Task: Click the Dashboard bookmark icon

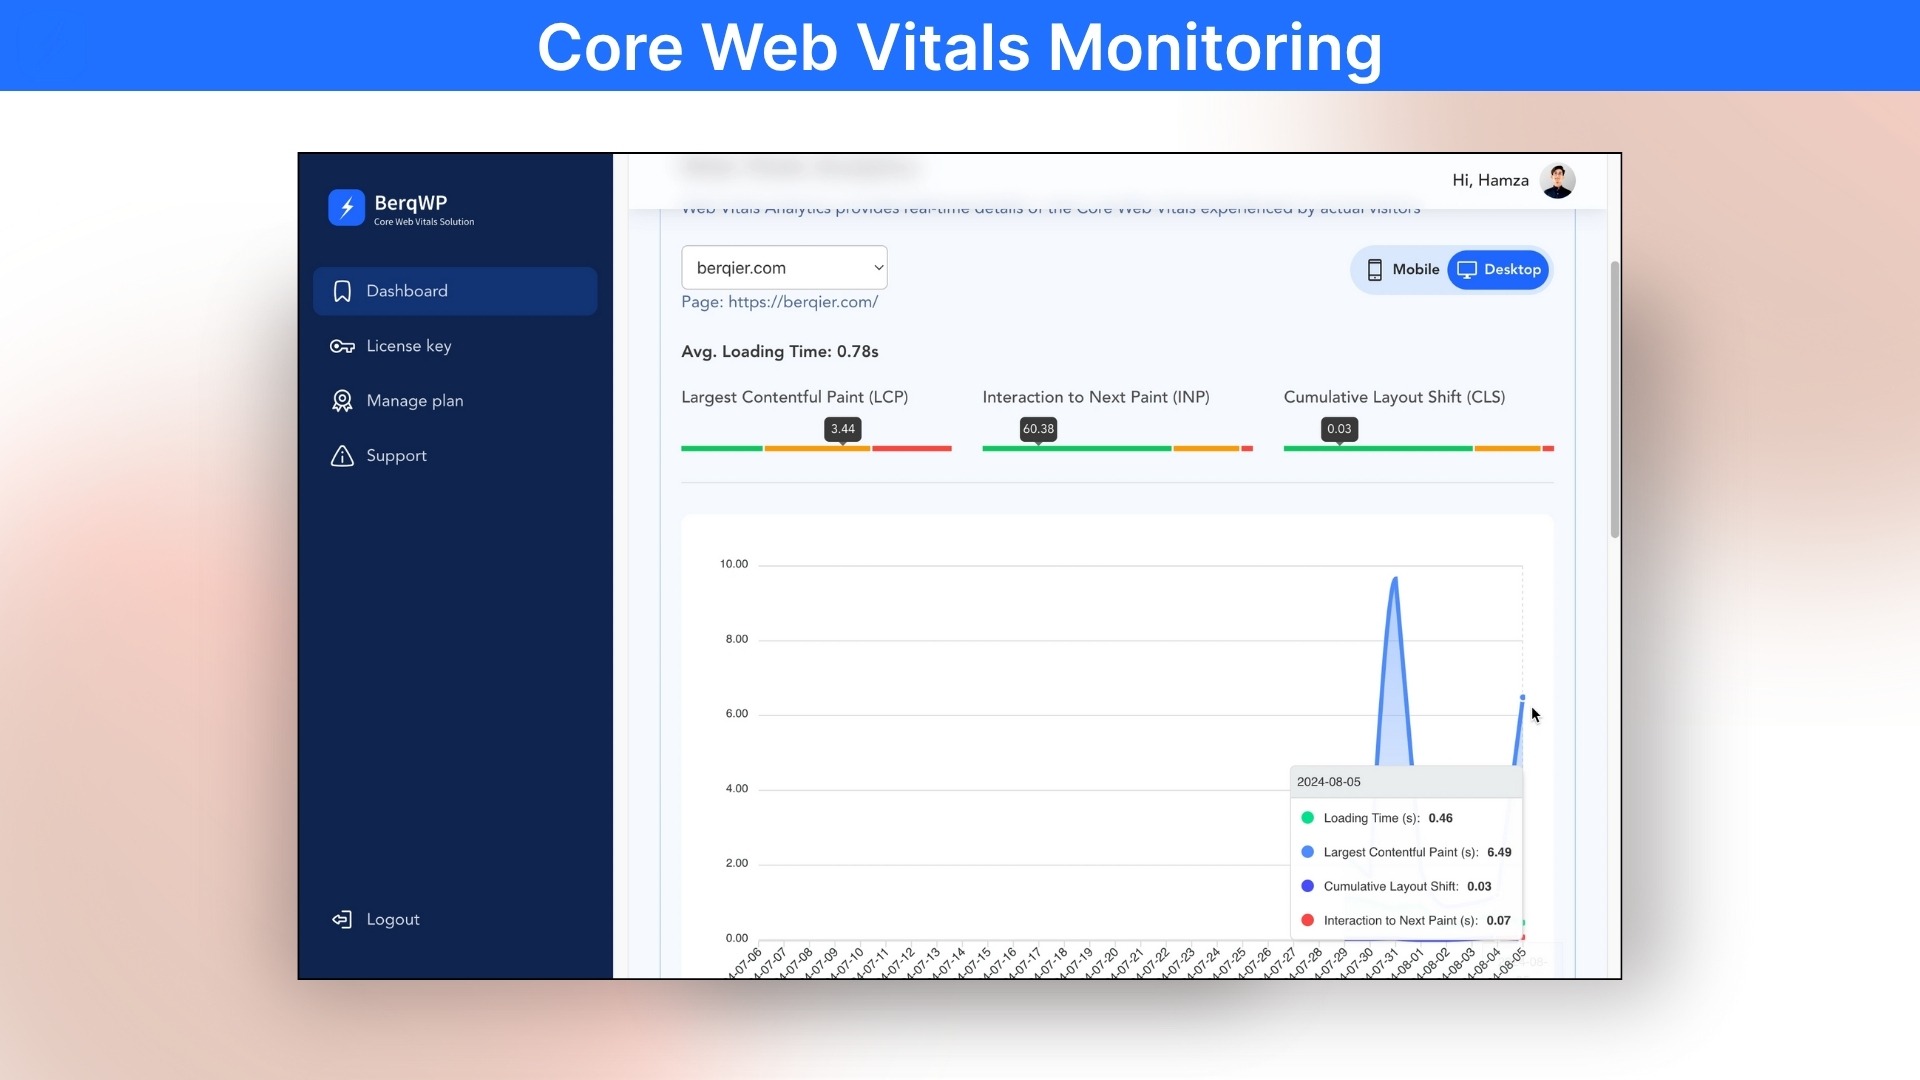Action: click(x=342, y=291)
